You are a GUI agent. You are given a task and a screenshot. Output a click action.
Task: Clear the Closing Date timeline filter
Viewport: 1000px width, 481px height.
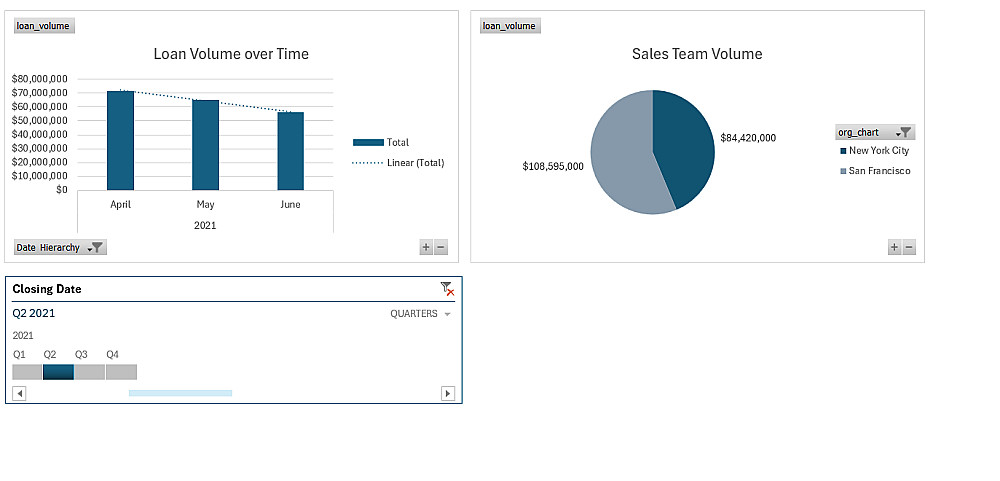(x=447, y=289)
